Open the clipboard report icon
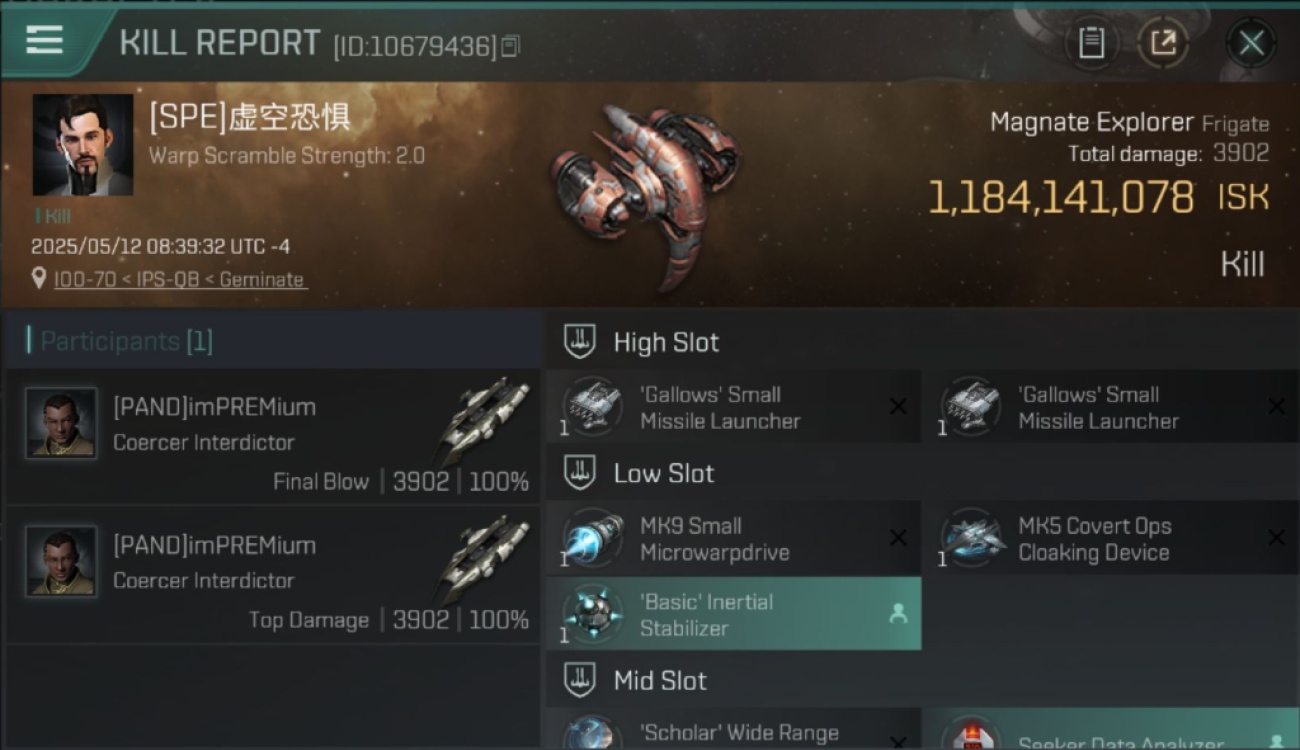 1091,43
